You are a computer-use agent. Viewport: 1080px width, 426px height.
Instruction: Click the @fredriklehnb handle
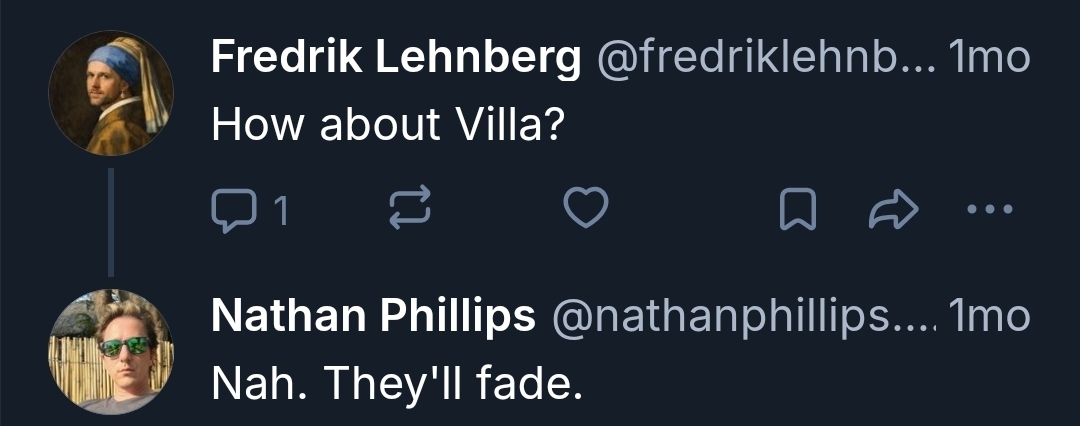click(x=765, y=59)
